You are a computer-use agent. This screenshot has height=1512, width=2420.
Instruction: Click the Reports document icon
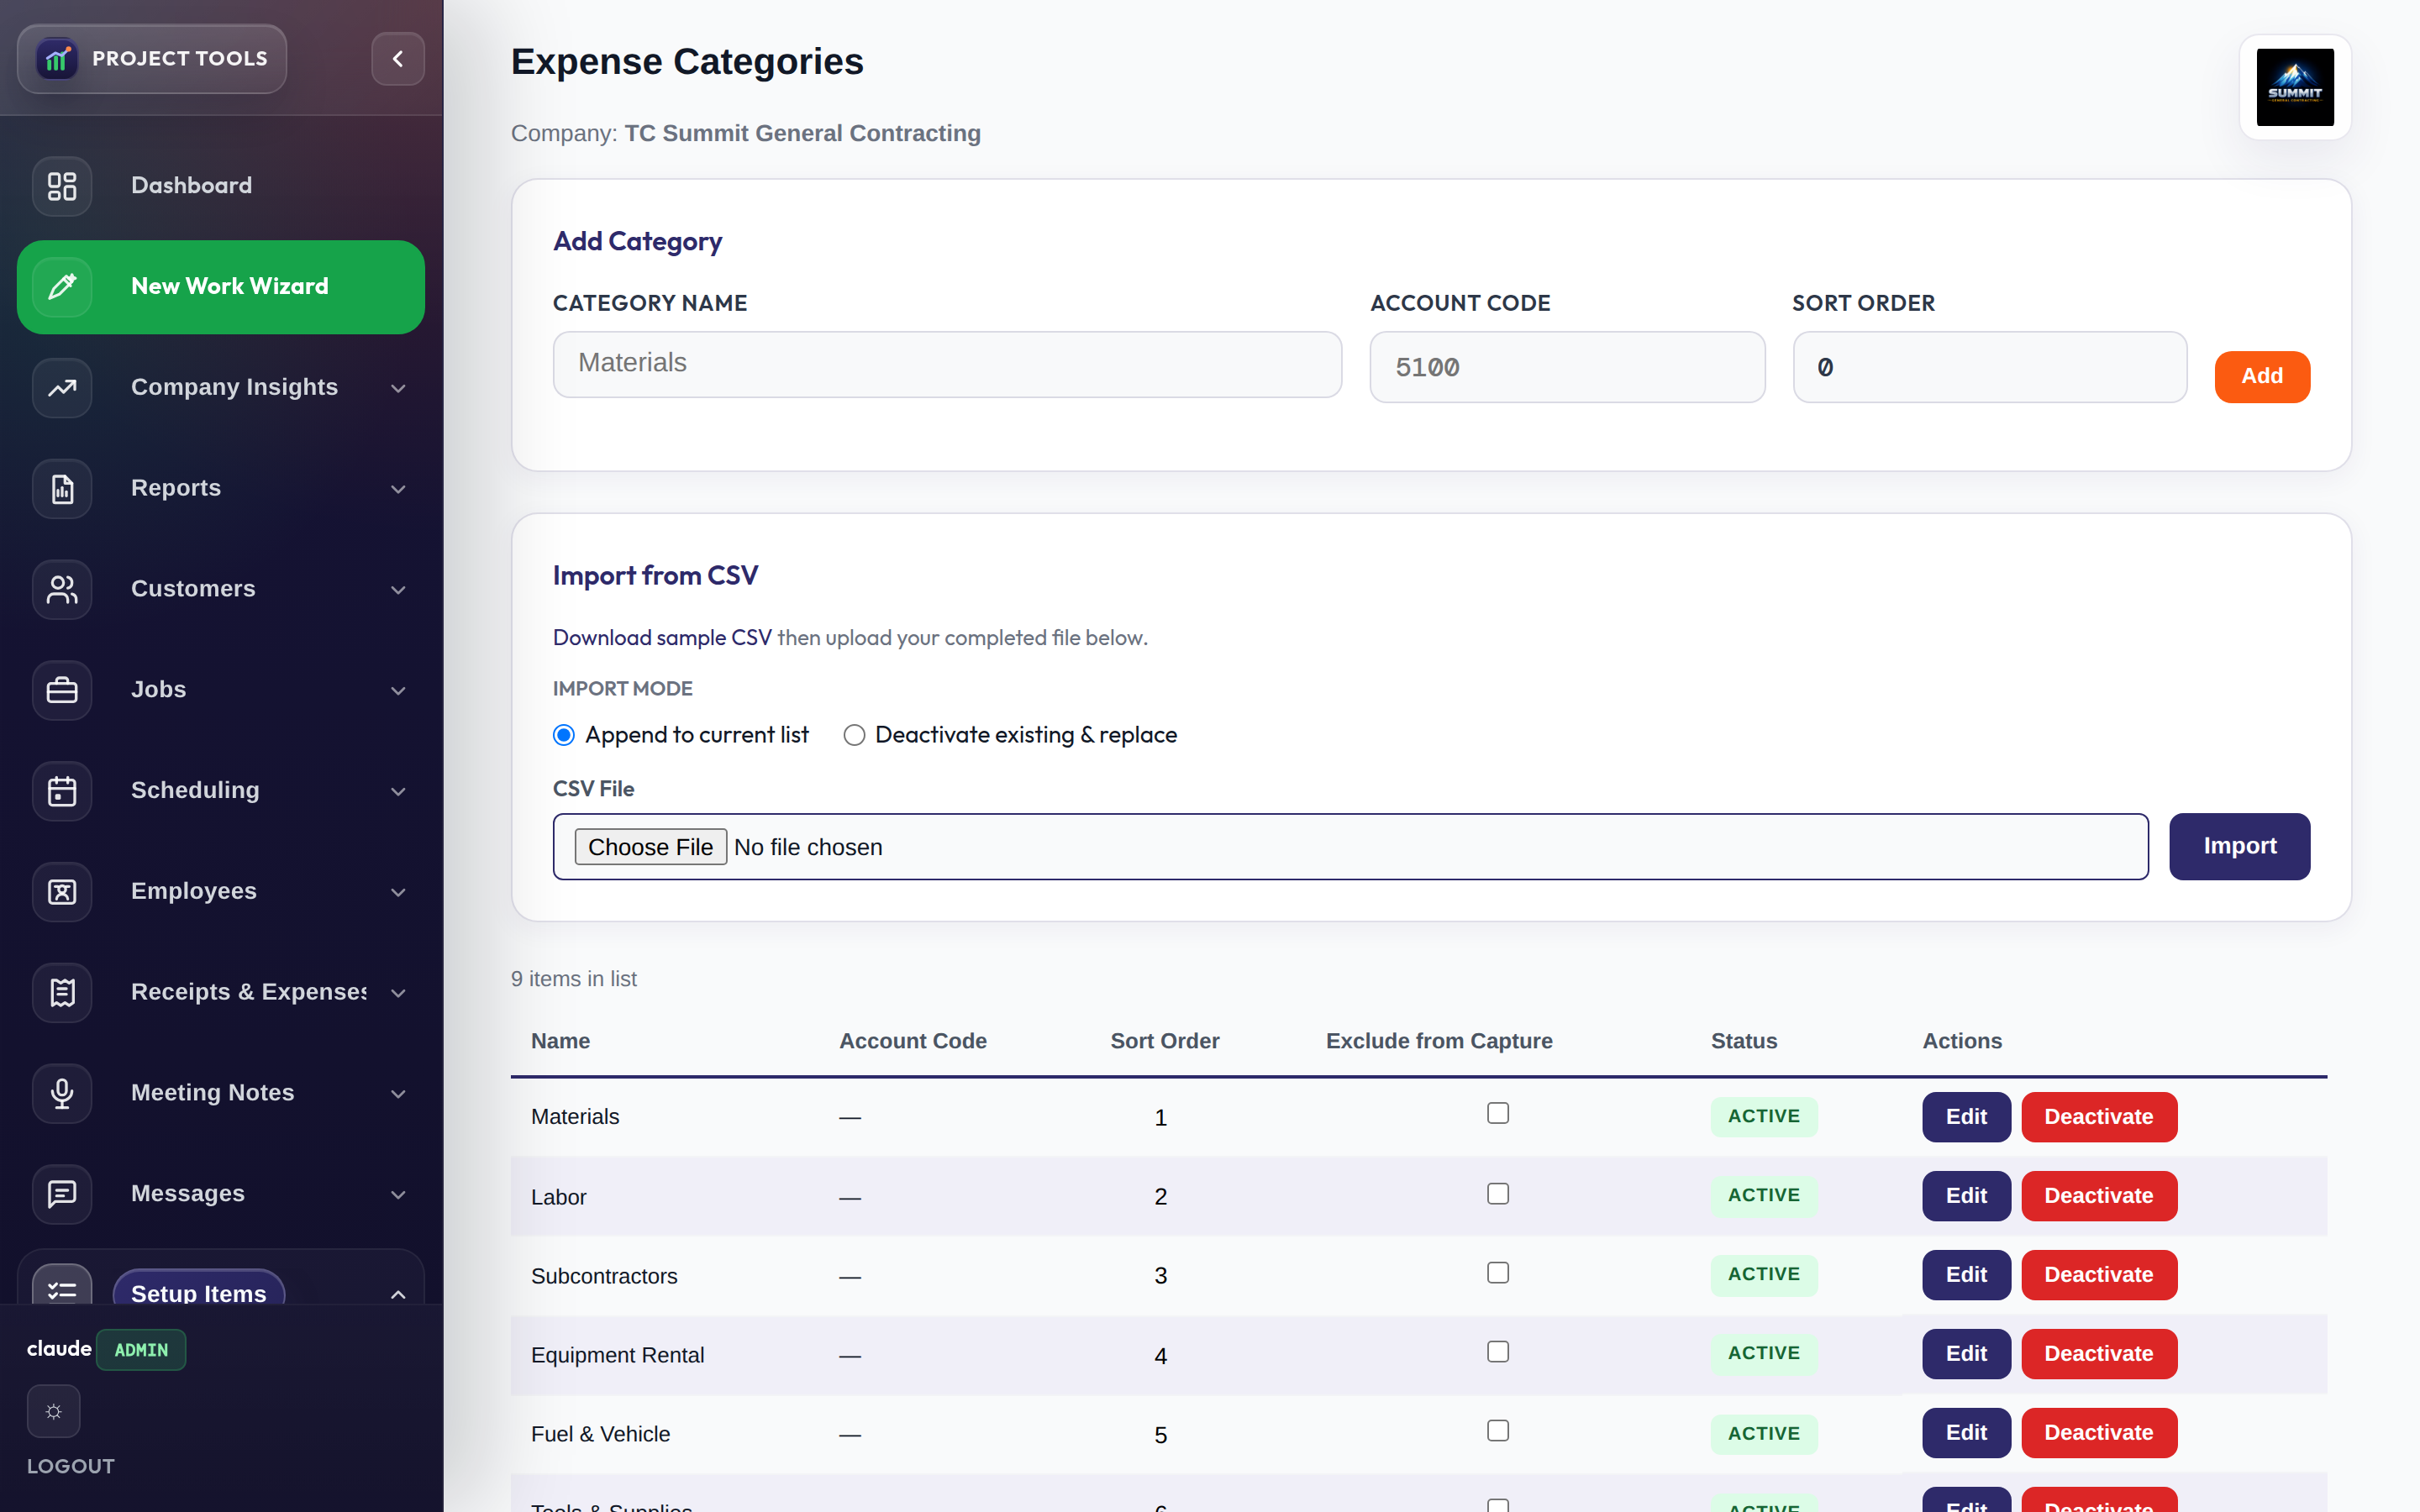[62, 489]
